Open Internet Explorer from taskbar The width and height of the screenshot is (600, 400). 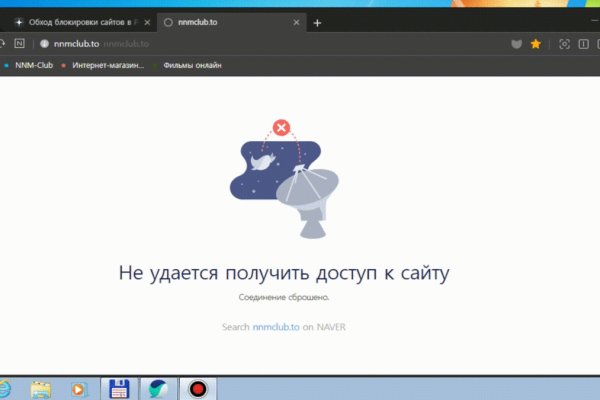click(x=3, y=388)
